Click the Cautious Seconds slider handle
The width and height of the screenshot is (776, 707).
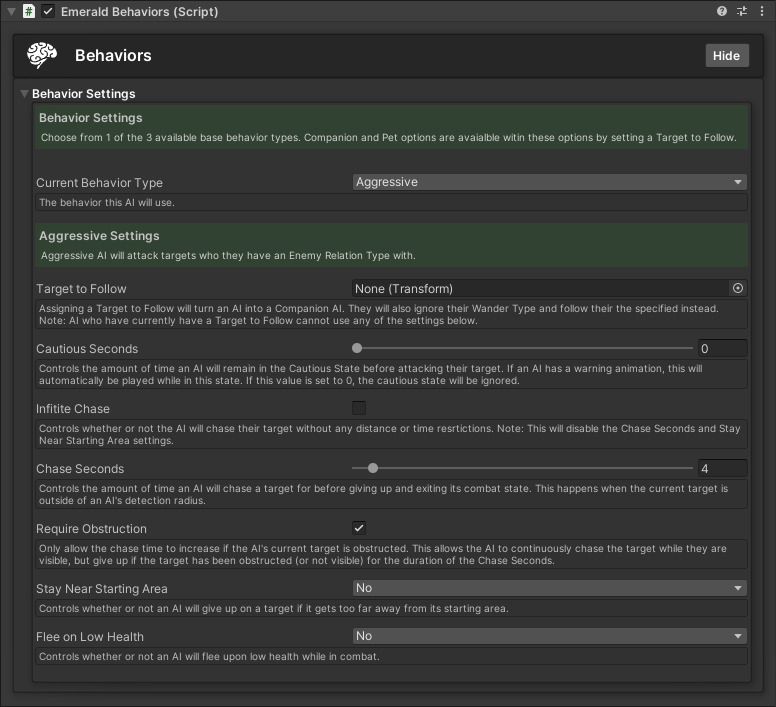pos(357,348)
